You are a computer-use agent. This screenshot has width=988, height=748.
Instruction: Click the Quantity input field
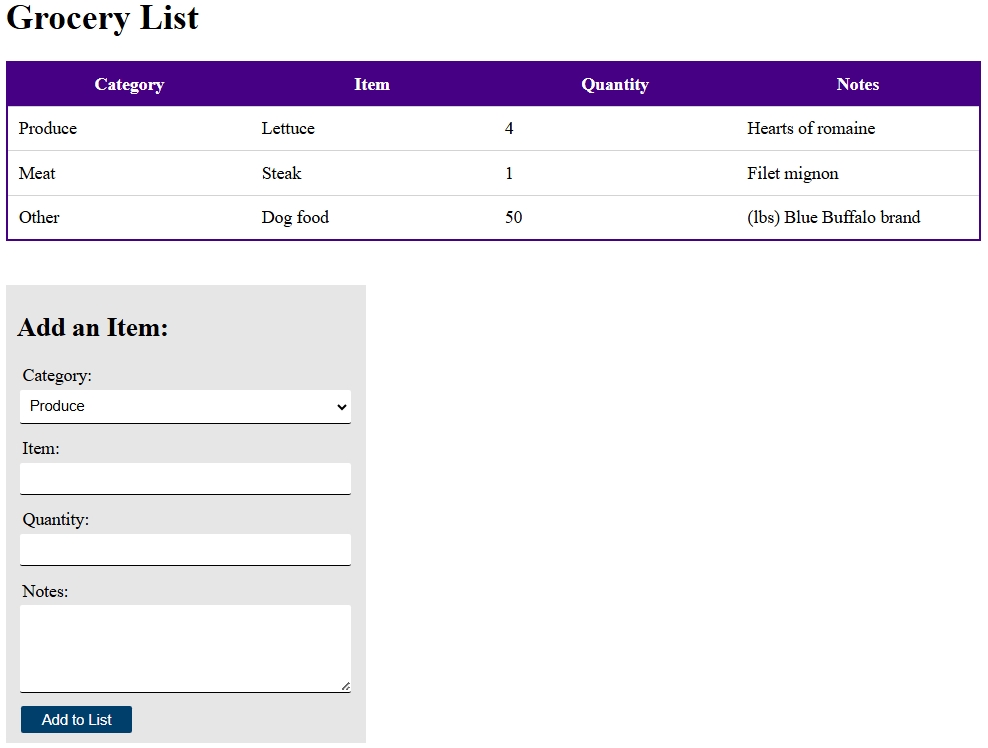pos(185,549)
